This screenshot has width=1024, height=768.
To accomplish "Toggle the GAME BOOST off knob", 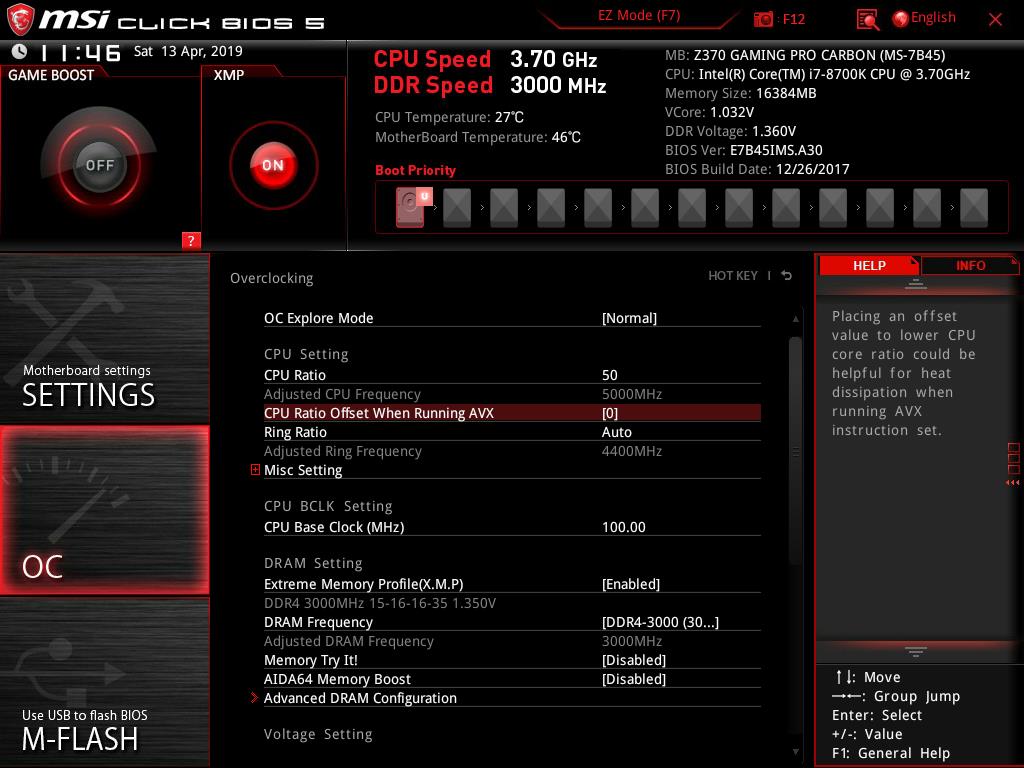I will (99, 165).
